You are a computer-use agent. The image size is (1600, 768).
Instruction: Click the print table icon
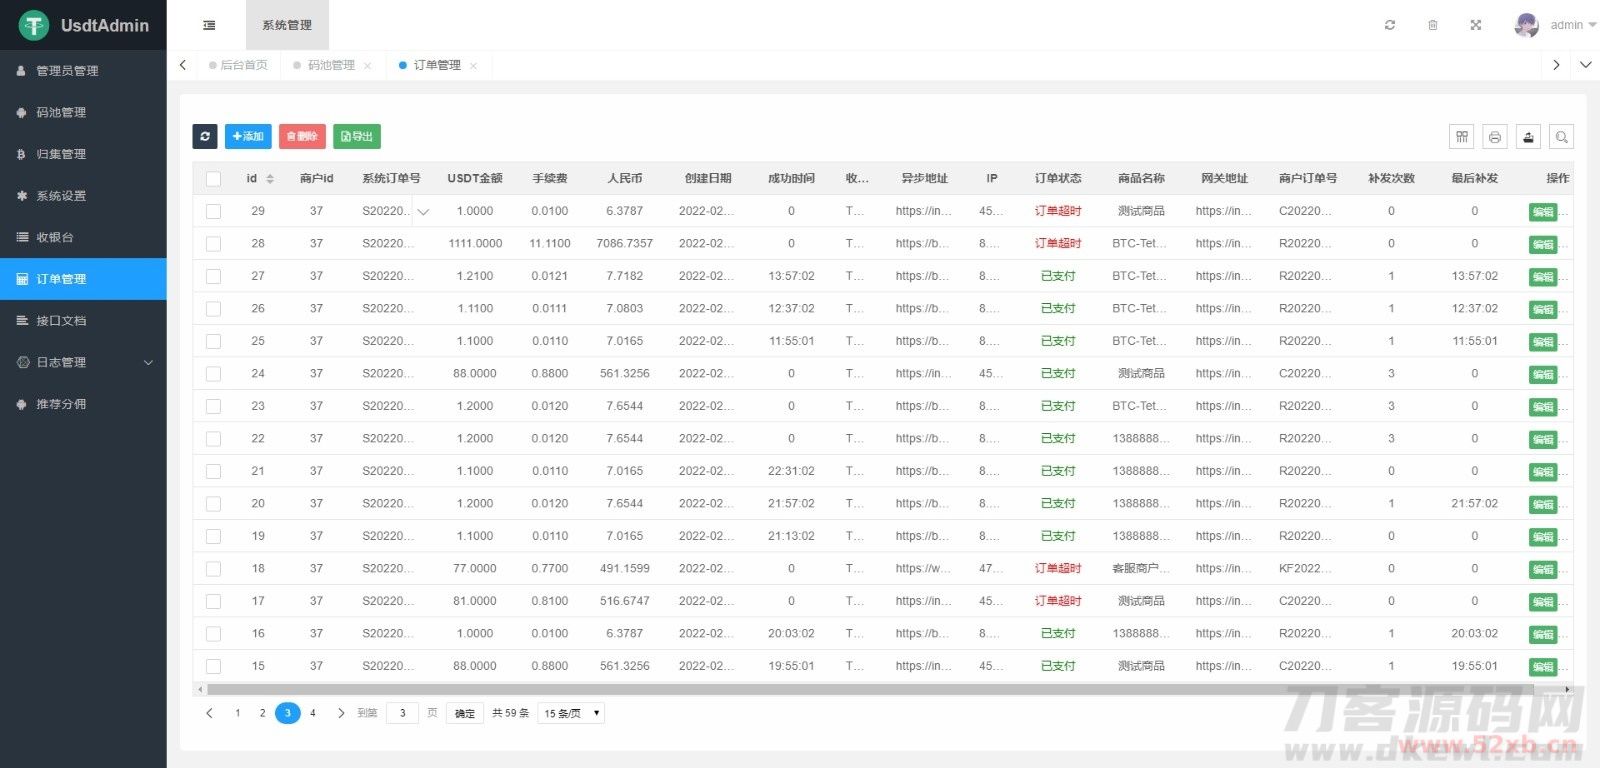pos(1495,137)
